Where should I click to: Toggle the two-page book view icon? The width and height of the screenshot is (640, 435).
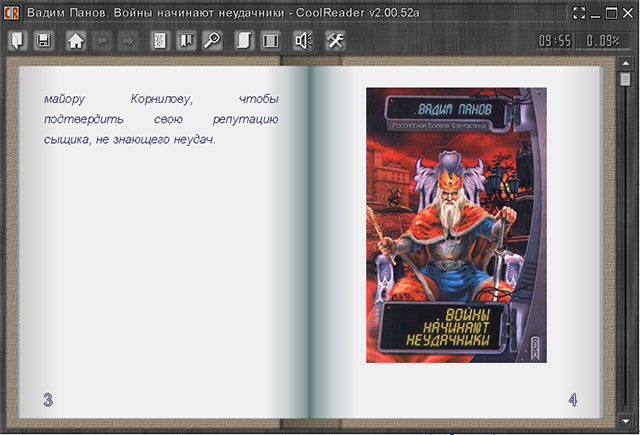270,40
